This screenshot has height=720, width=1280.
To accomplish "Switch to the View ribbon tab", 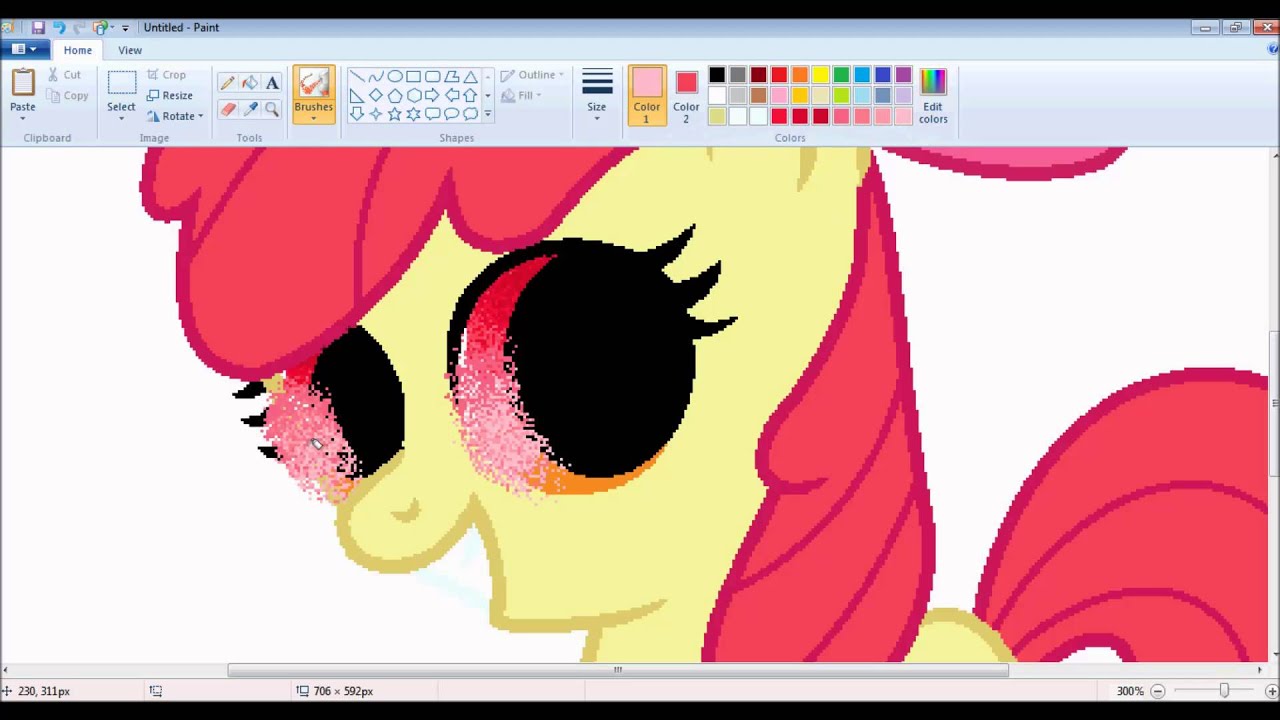I will pos(130,50).
